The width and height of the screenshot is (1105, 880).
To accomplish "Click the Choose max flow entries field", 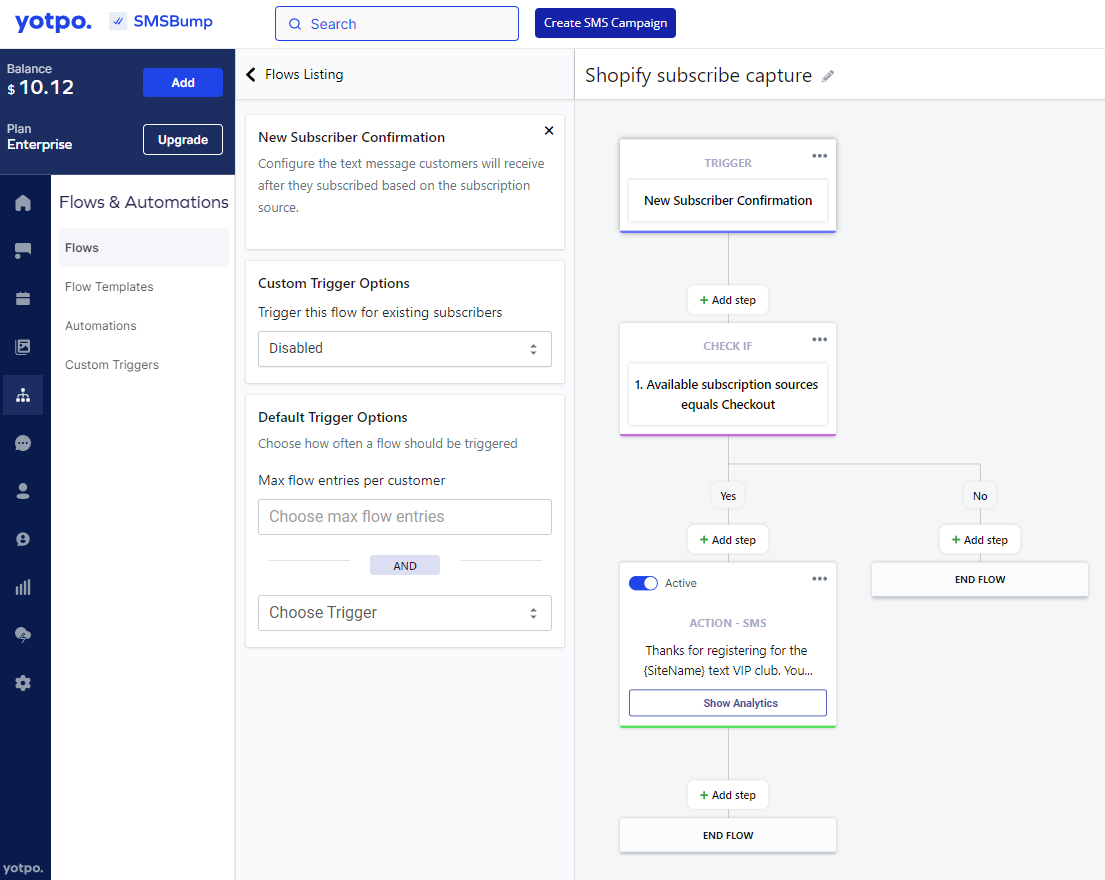I will tap(405, 517).
